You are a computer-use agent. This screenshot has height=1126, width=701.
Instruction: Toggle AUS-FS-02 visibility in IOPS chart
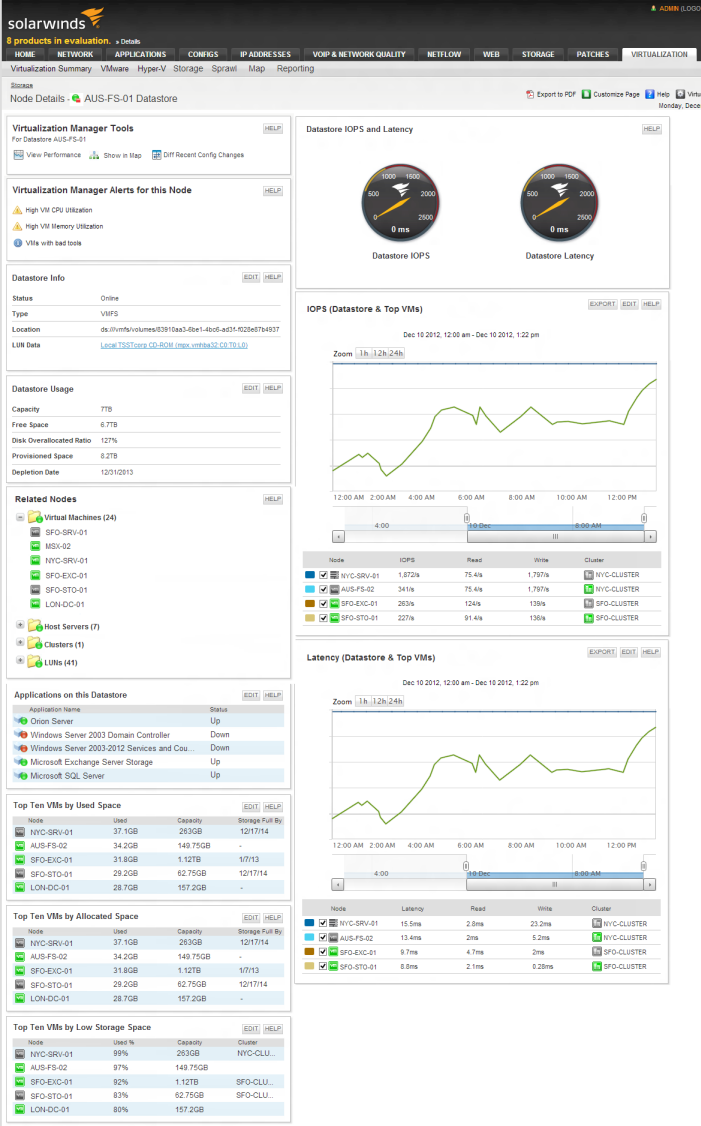tap(322, 589)
